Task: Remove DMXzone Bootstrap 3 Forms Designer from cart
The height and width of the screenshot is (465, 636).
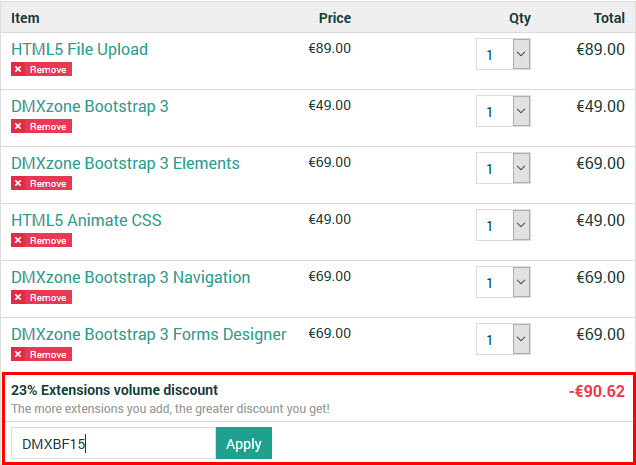Action: click(41, 354)
